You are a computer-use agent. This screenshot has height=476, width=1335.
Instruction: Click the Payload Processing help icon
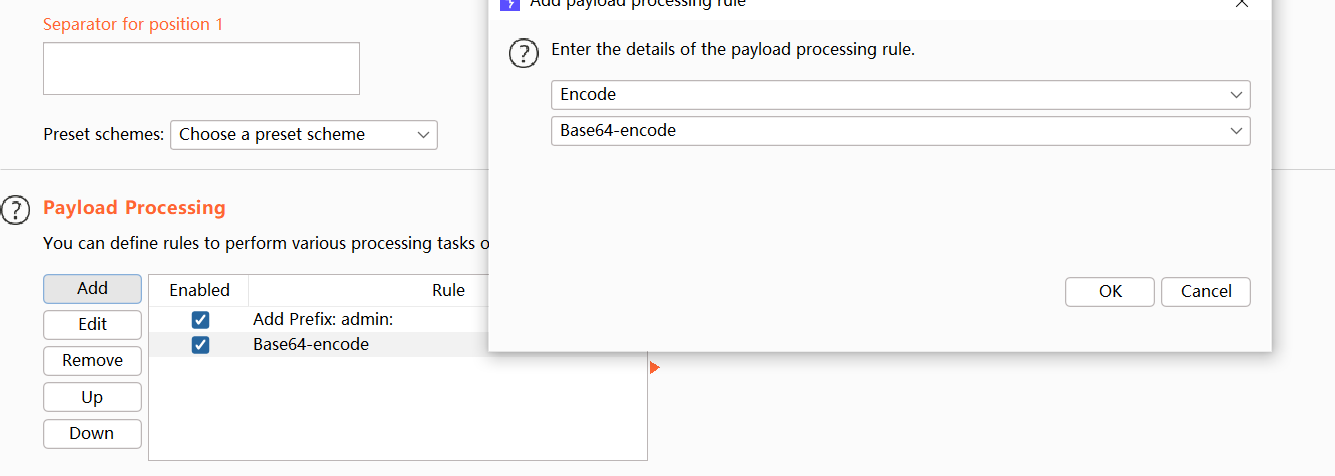(16, 209)
